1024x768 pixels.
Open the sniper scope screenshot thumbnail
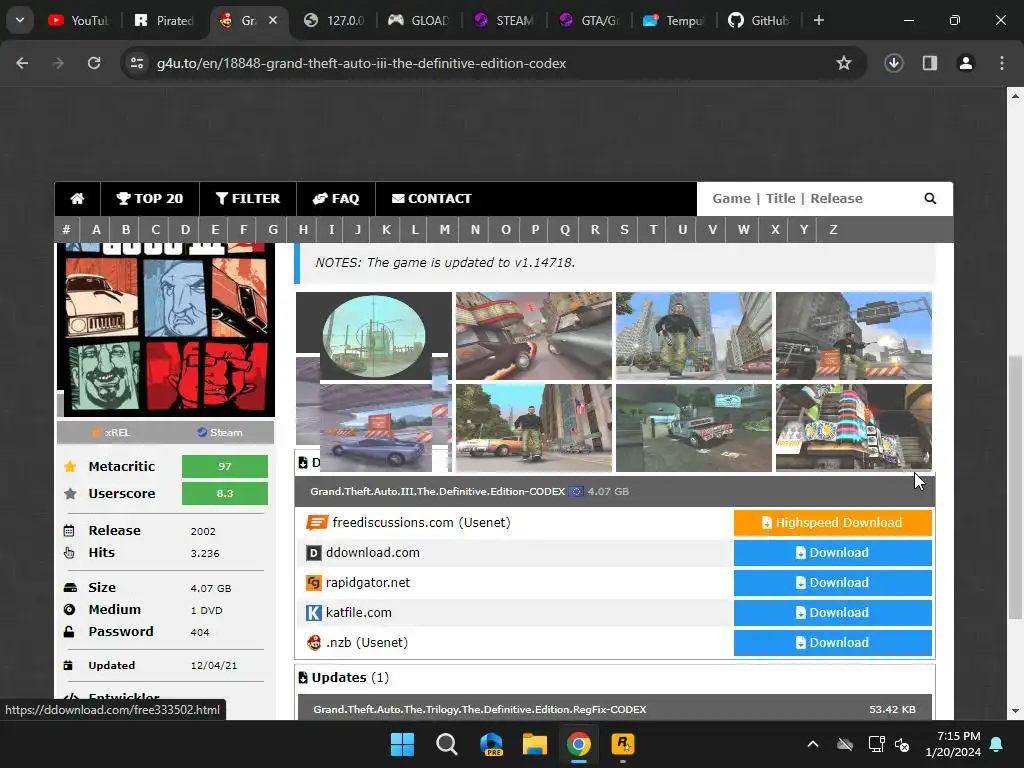374,336
